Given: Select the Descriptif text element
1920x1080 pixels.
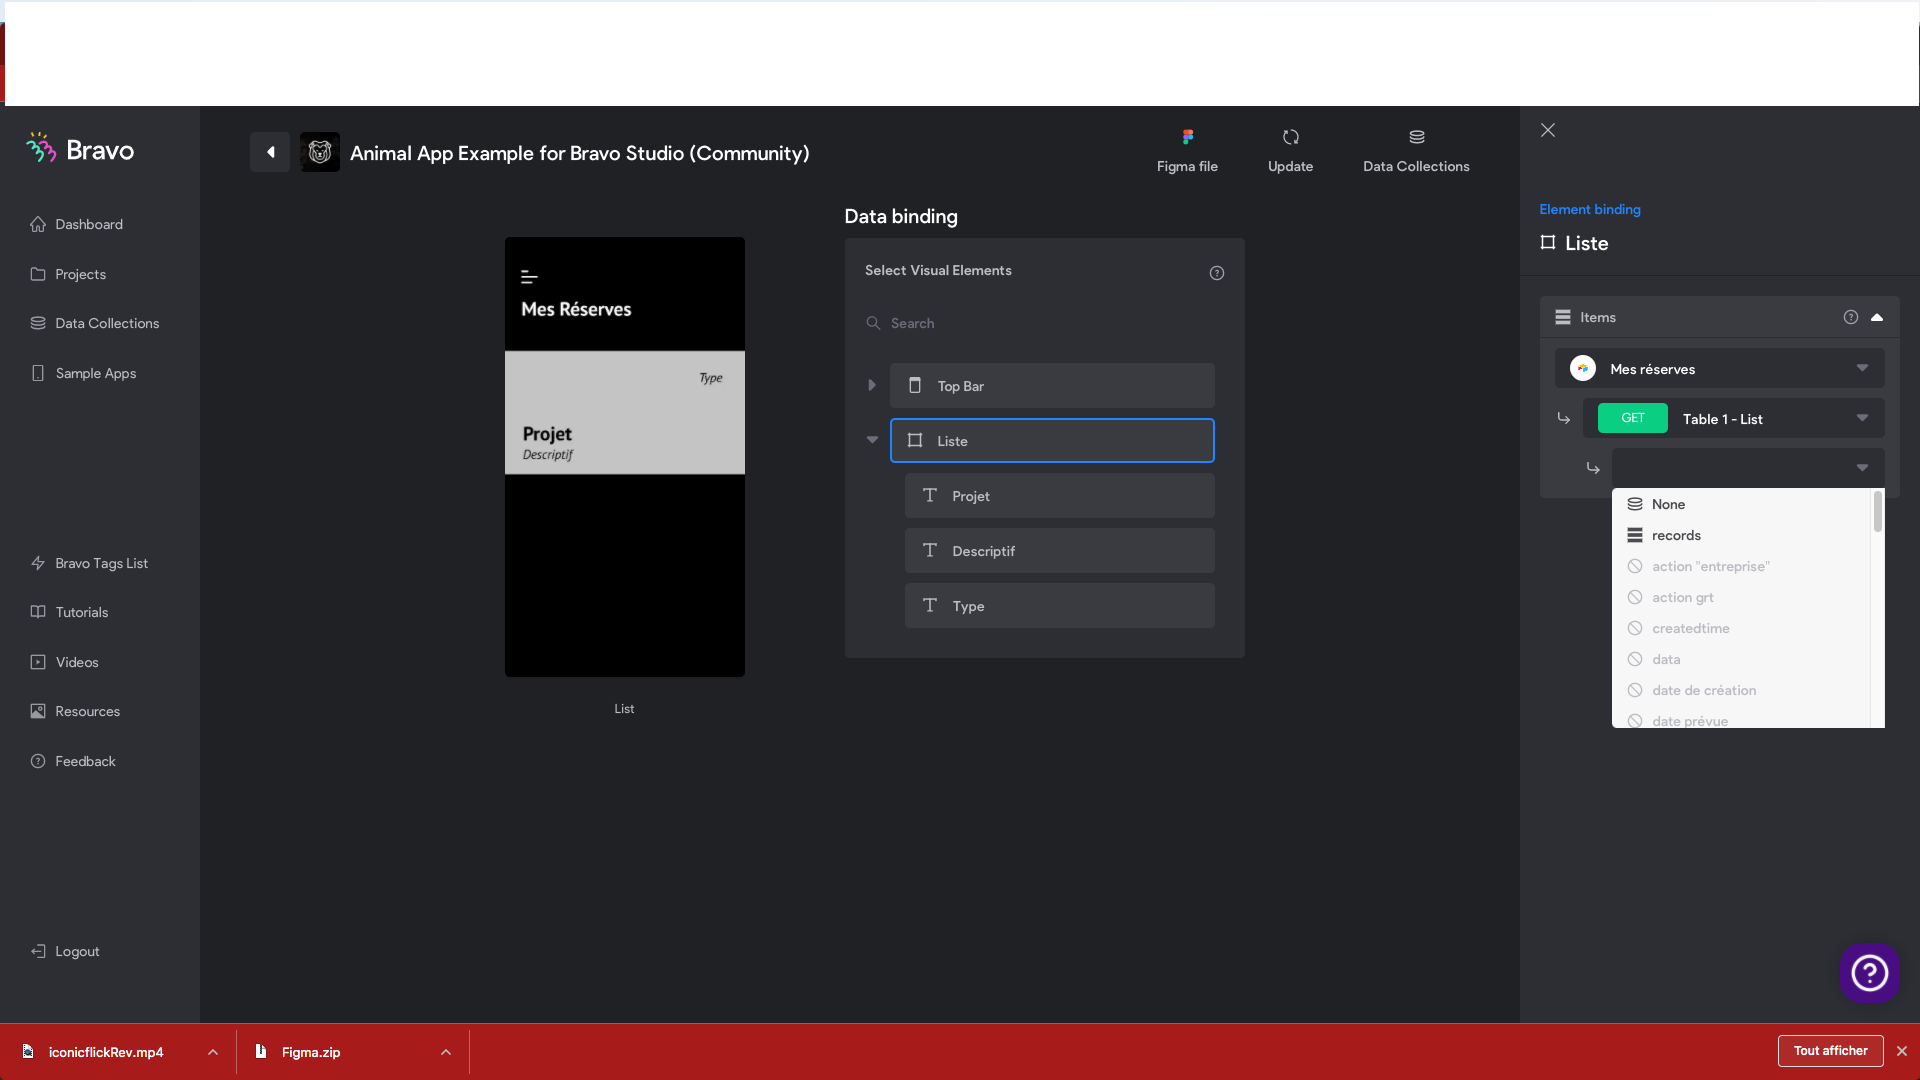Looking at the screenshot, I should tap(1060, 551).
